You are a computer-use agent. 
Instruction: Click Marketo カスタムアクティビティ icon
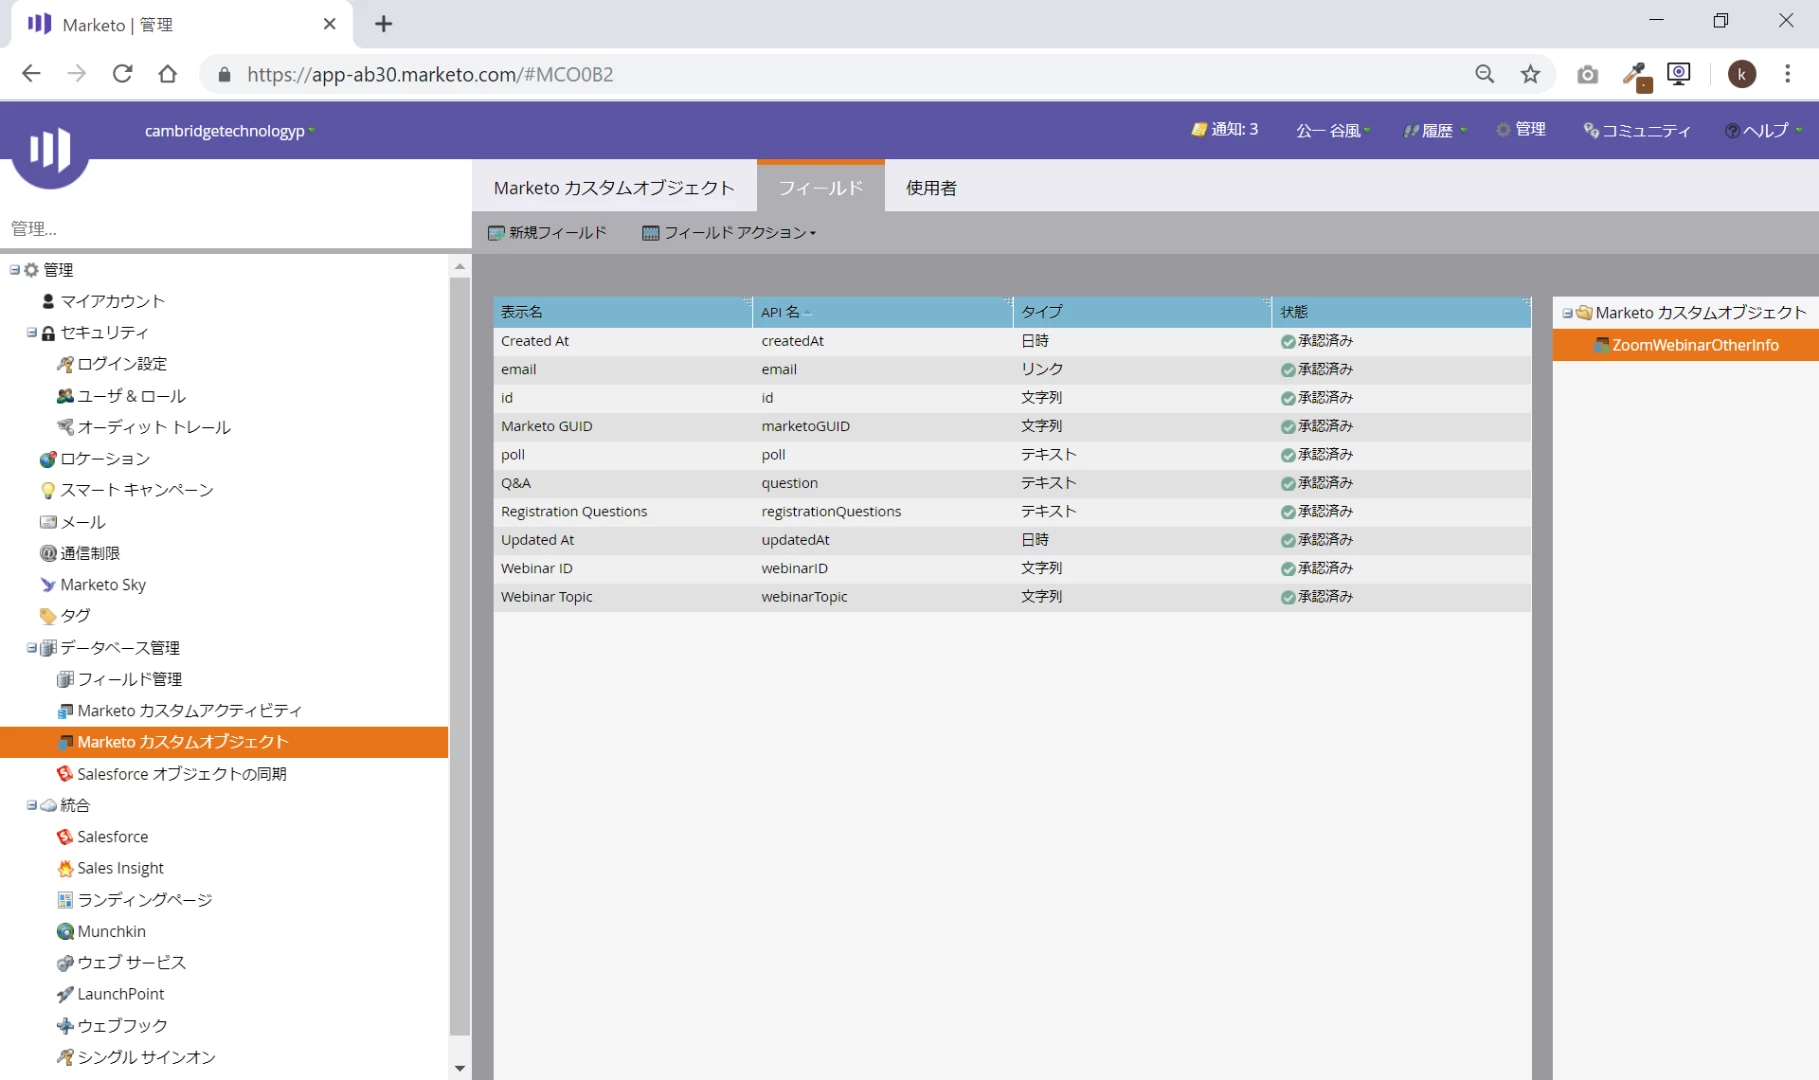(x=65, y=711)
